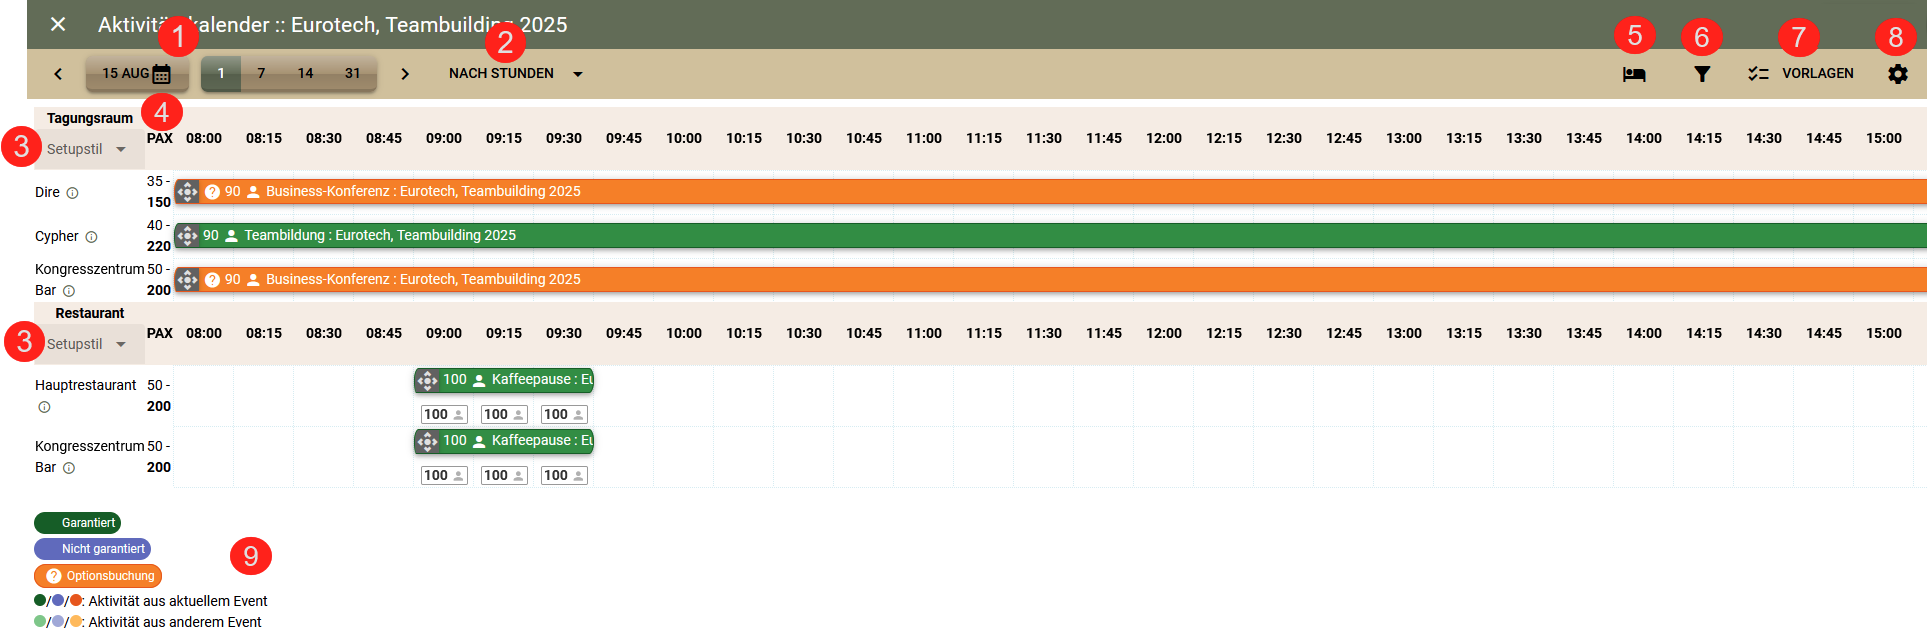Select the Dire room label
The height and width of the screenshot is (639, 1927).
47,192
